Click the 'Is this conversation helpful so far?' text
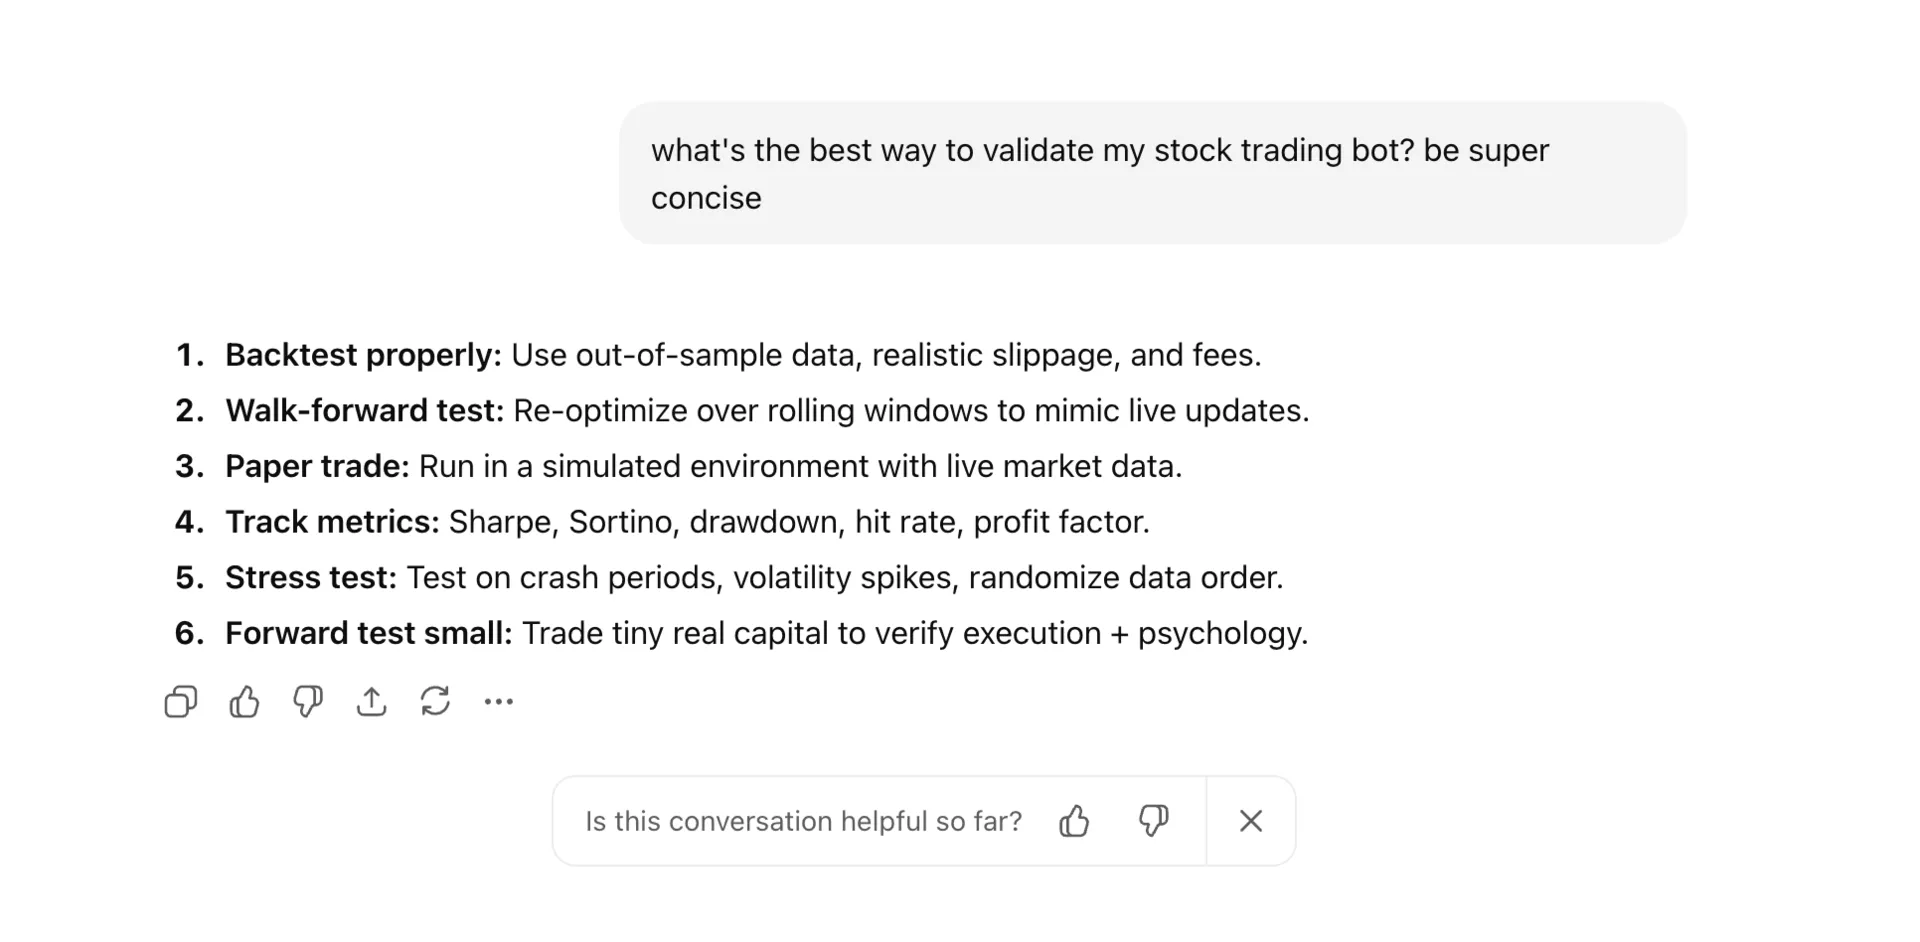 802,820
